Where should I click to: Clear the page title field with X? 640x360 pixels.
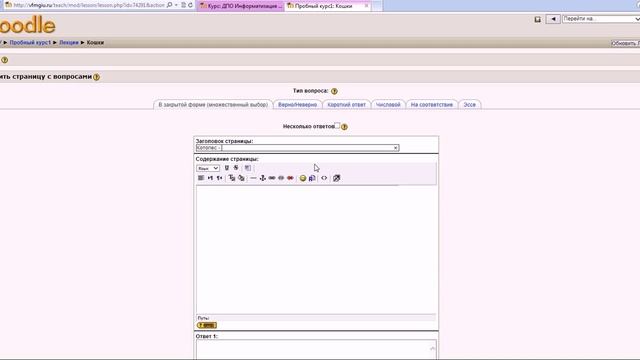click(x=396, y=148)
